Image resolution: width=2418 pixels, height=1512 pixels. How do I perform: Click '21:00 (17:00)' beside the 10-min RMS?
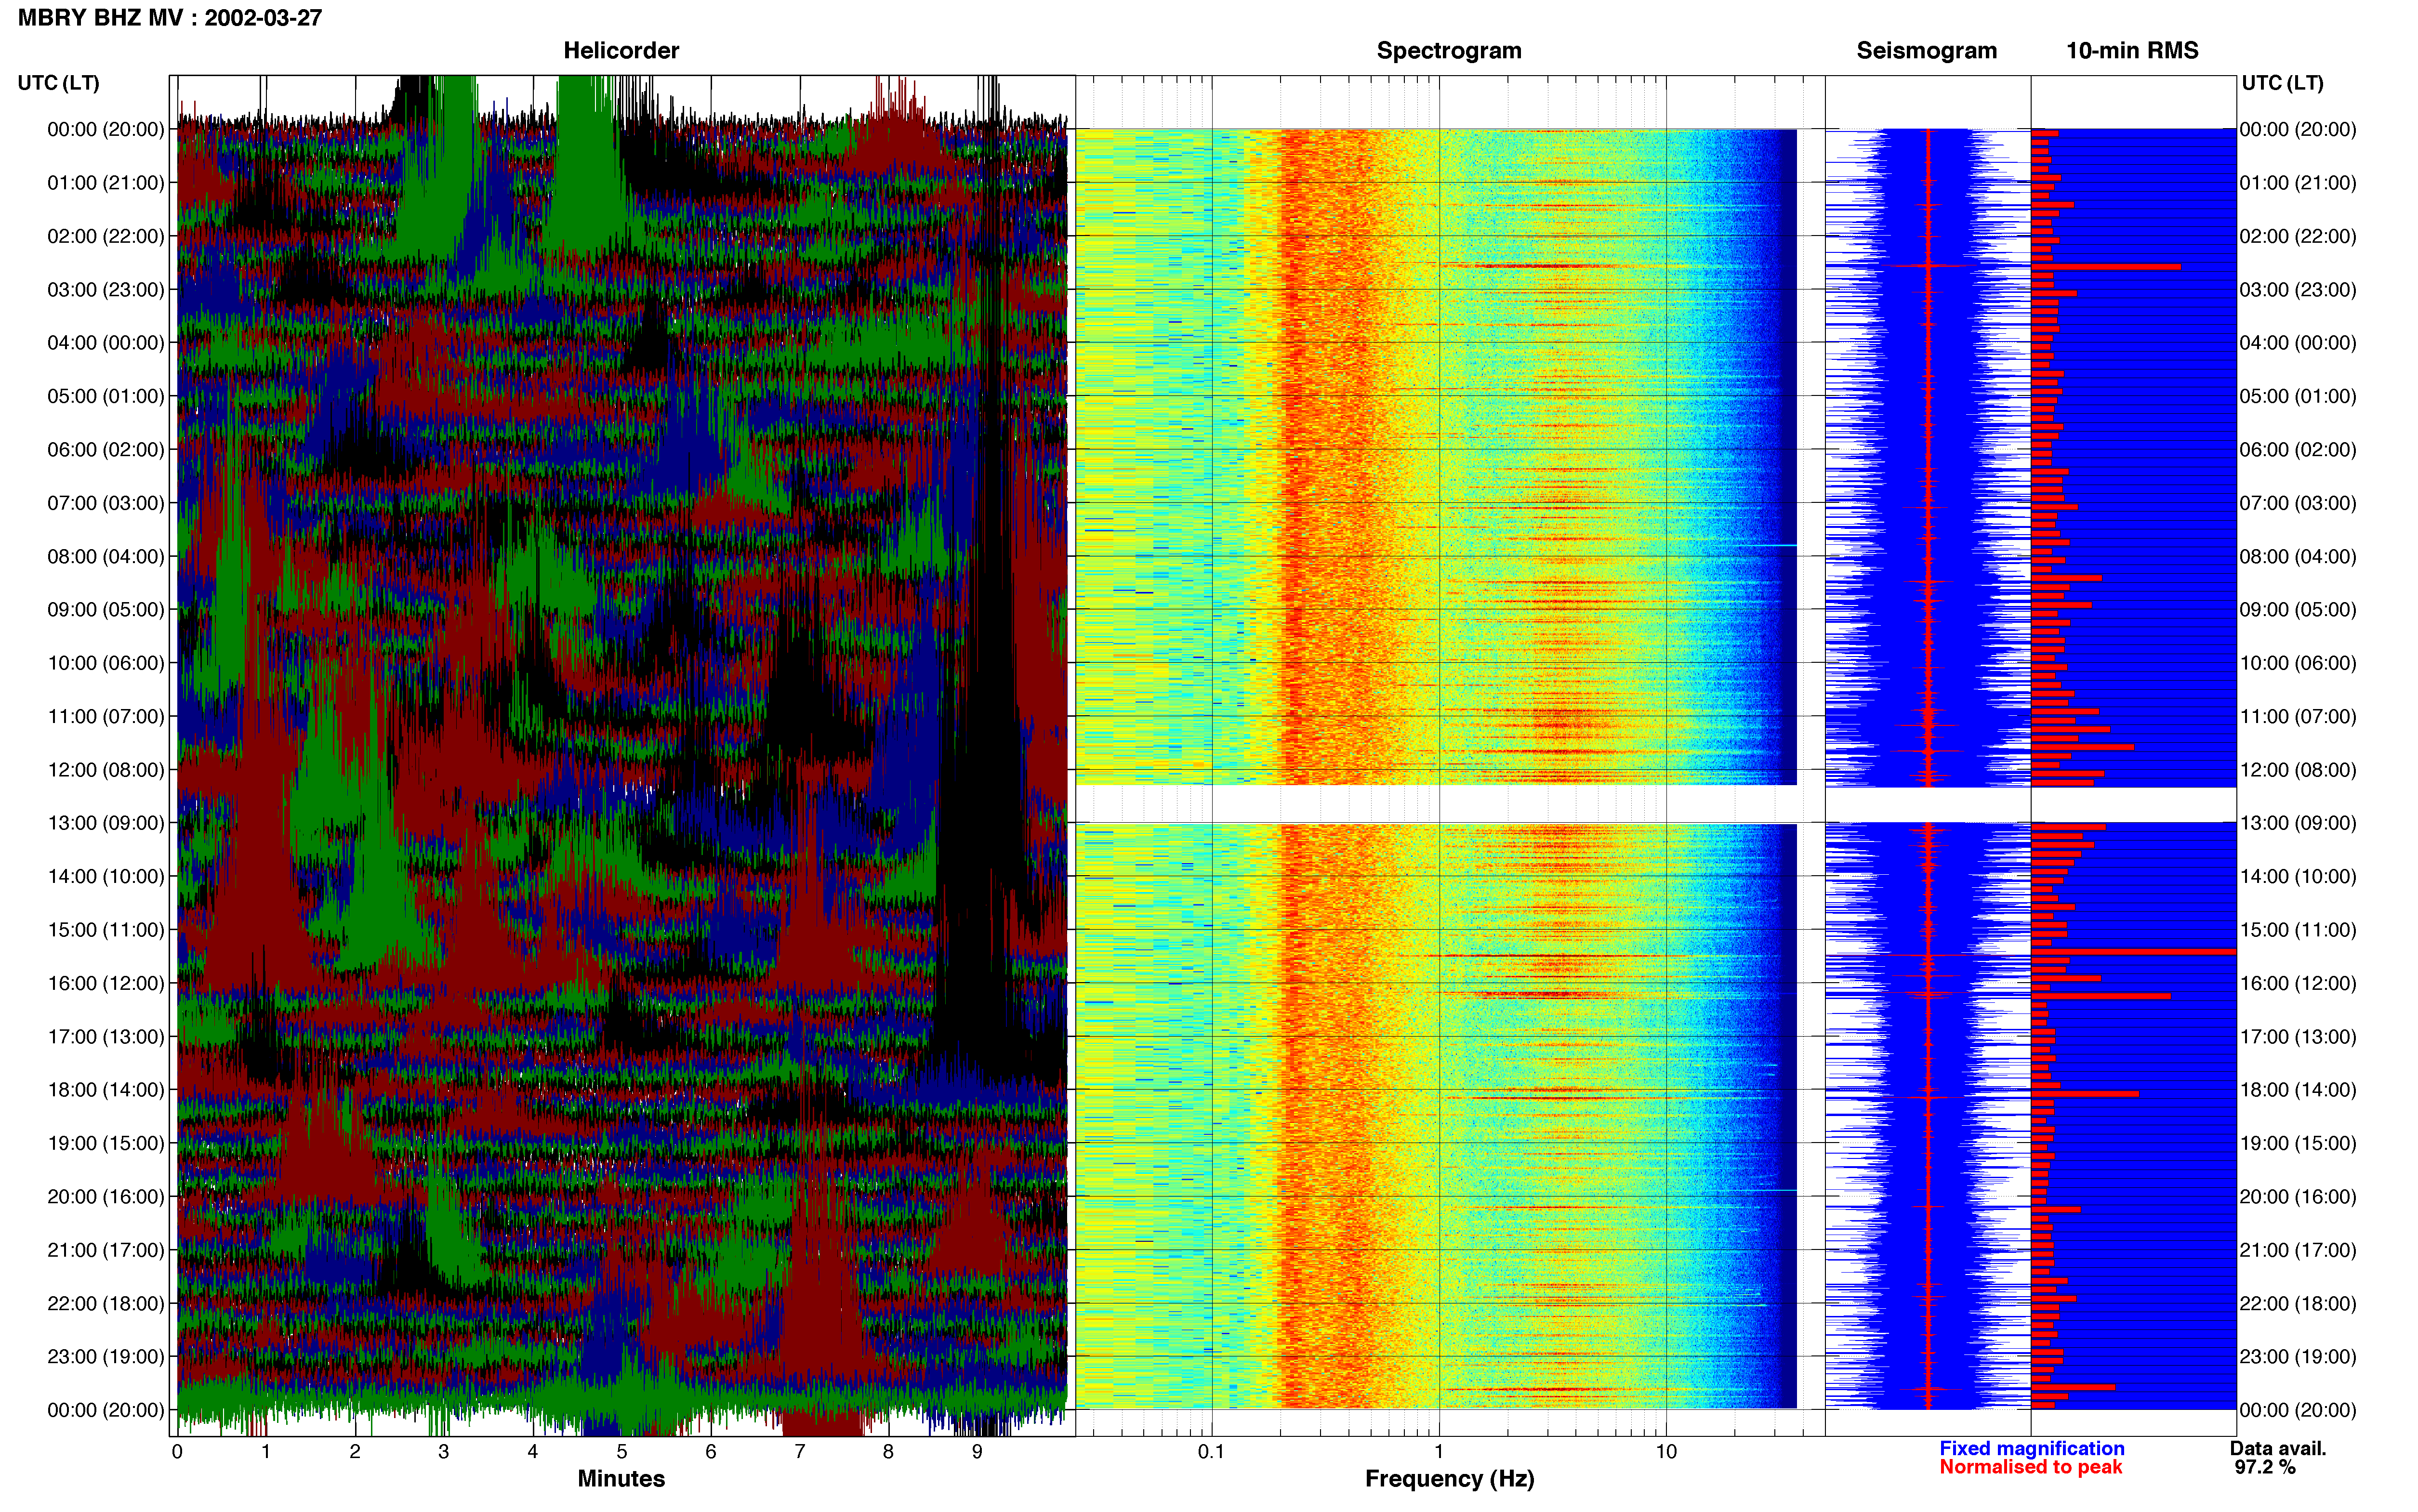(2298, 1250)
